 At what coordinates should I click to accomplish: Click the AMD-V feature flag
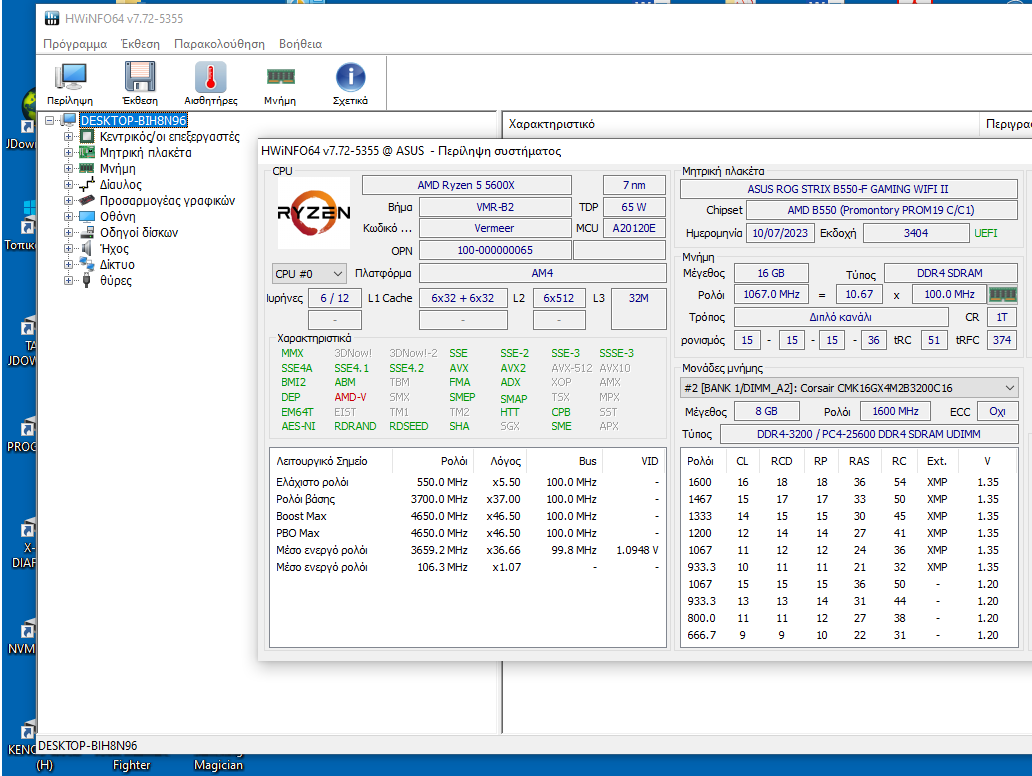[x=350, y=398]
